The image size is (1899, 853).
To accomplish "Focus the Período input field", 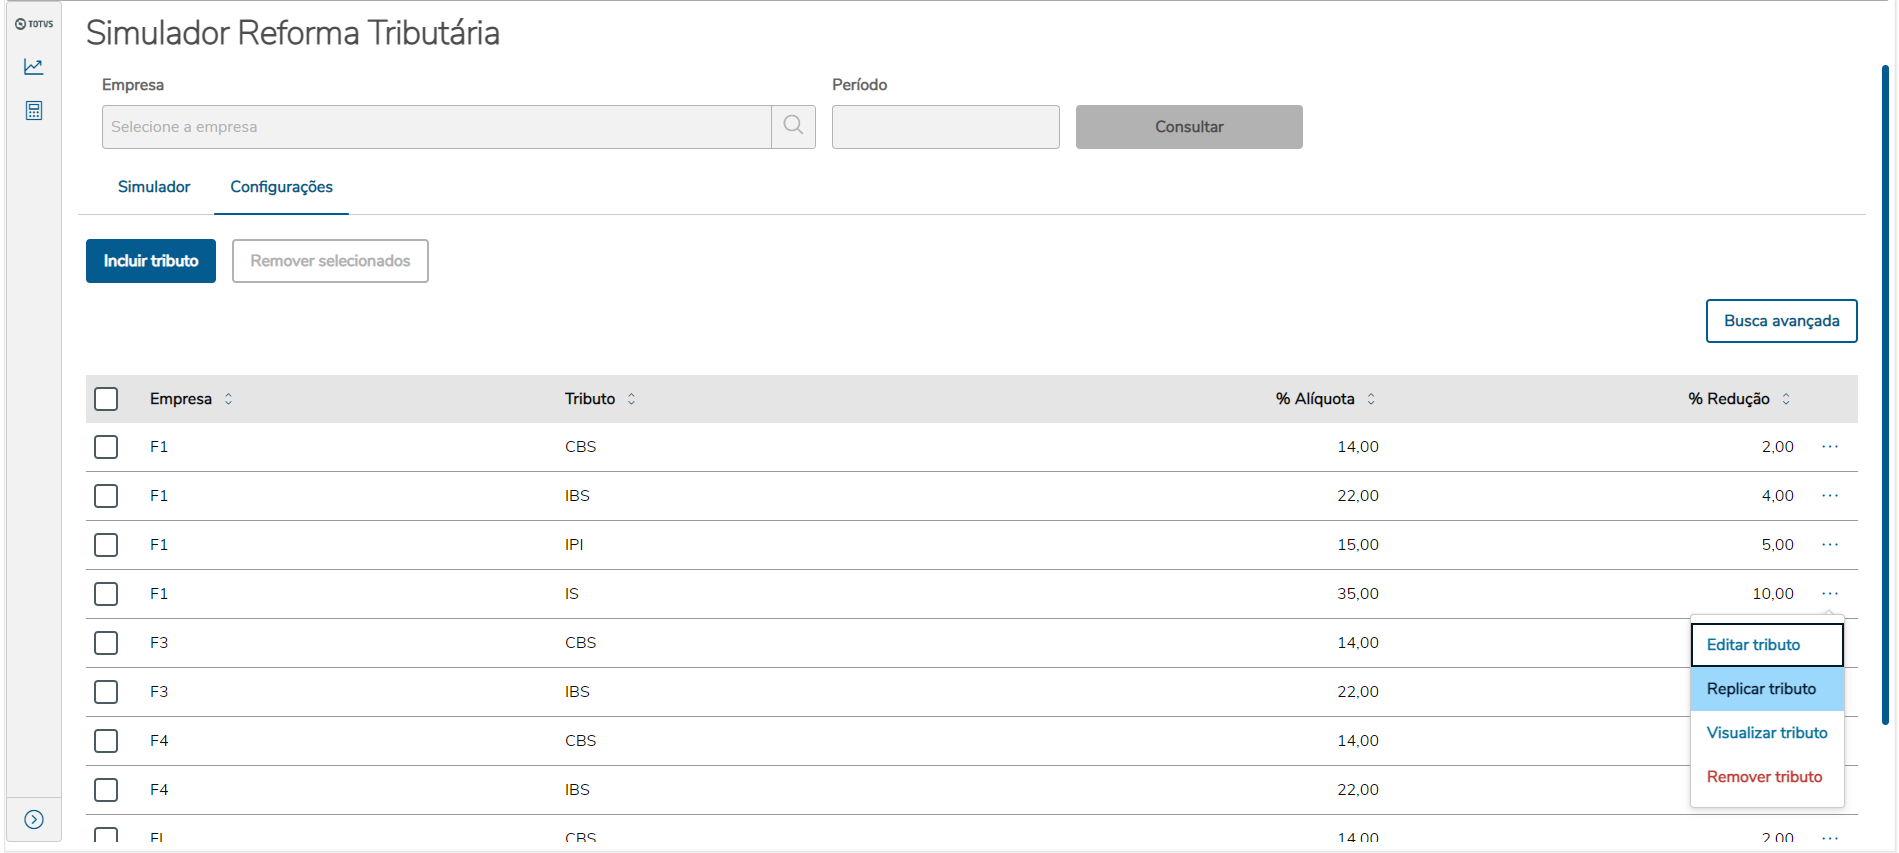I will click(x=945, y=127).
